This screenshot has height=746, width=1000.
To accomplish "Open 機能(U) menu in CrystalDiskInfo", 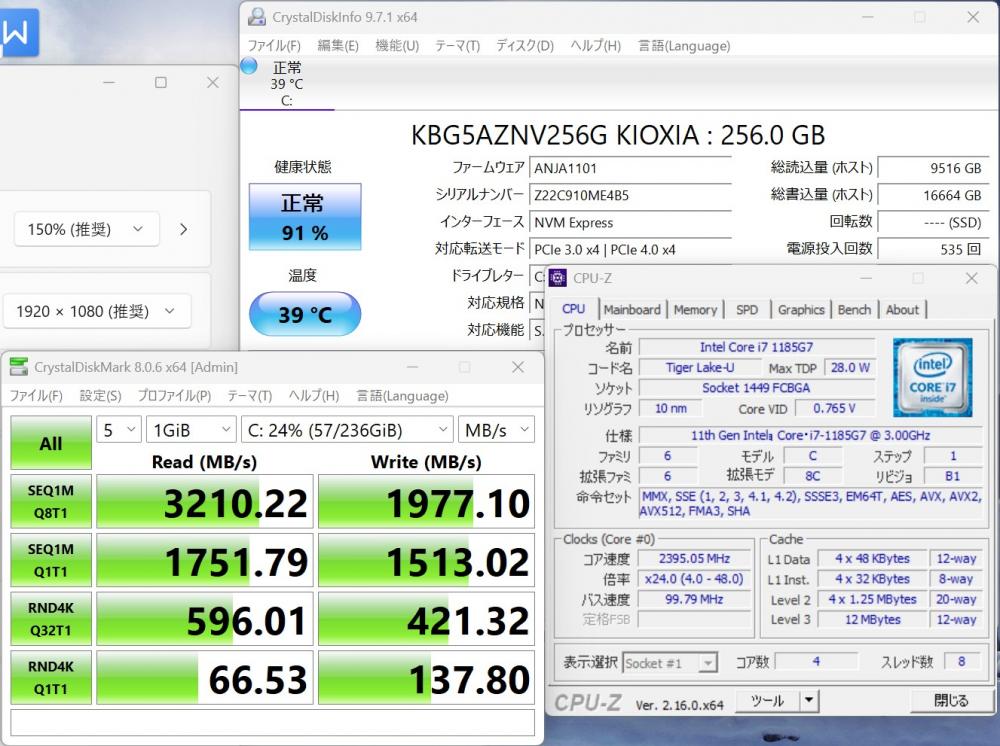I will (397, 46).
